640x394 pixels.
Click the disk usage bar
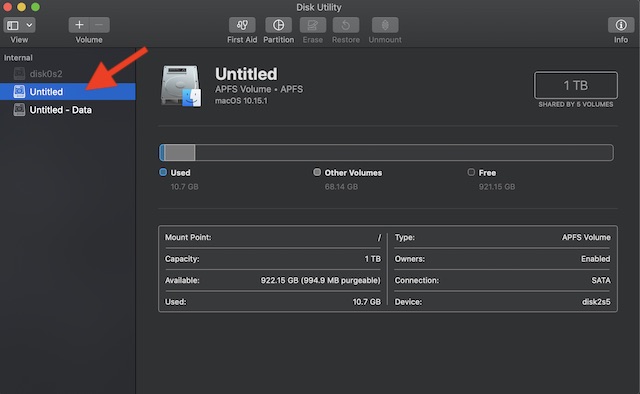pyautogui.click(x=386, y=153)
